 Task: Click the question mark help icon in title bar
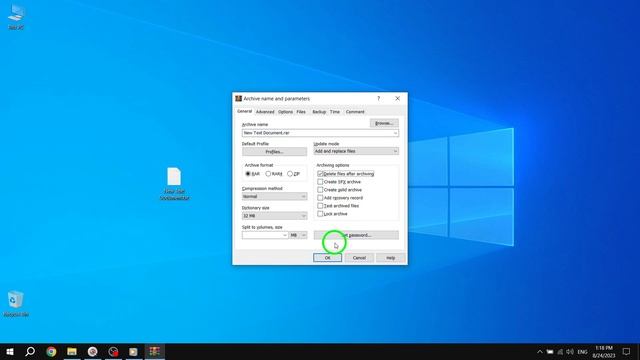(378, 98)
